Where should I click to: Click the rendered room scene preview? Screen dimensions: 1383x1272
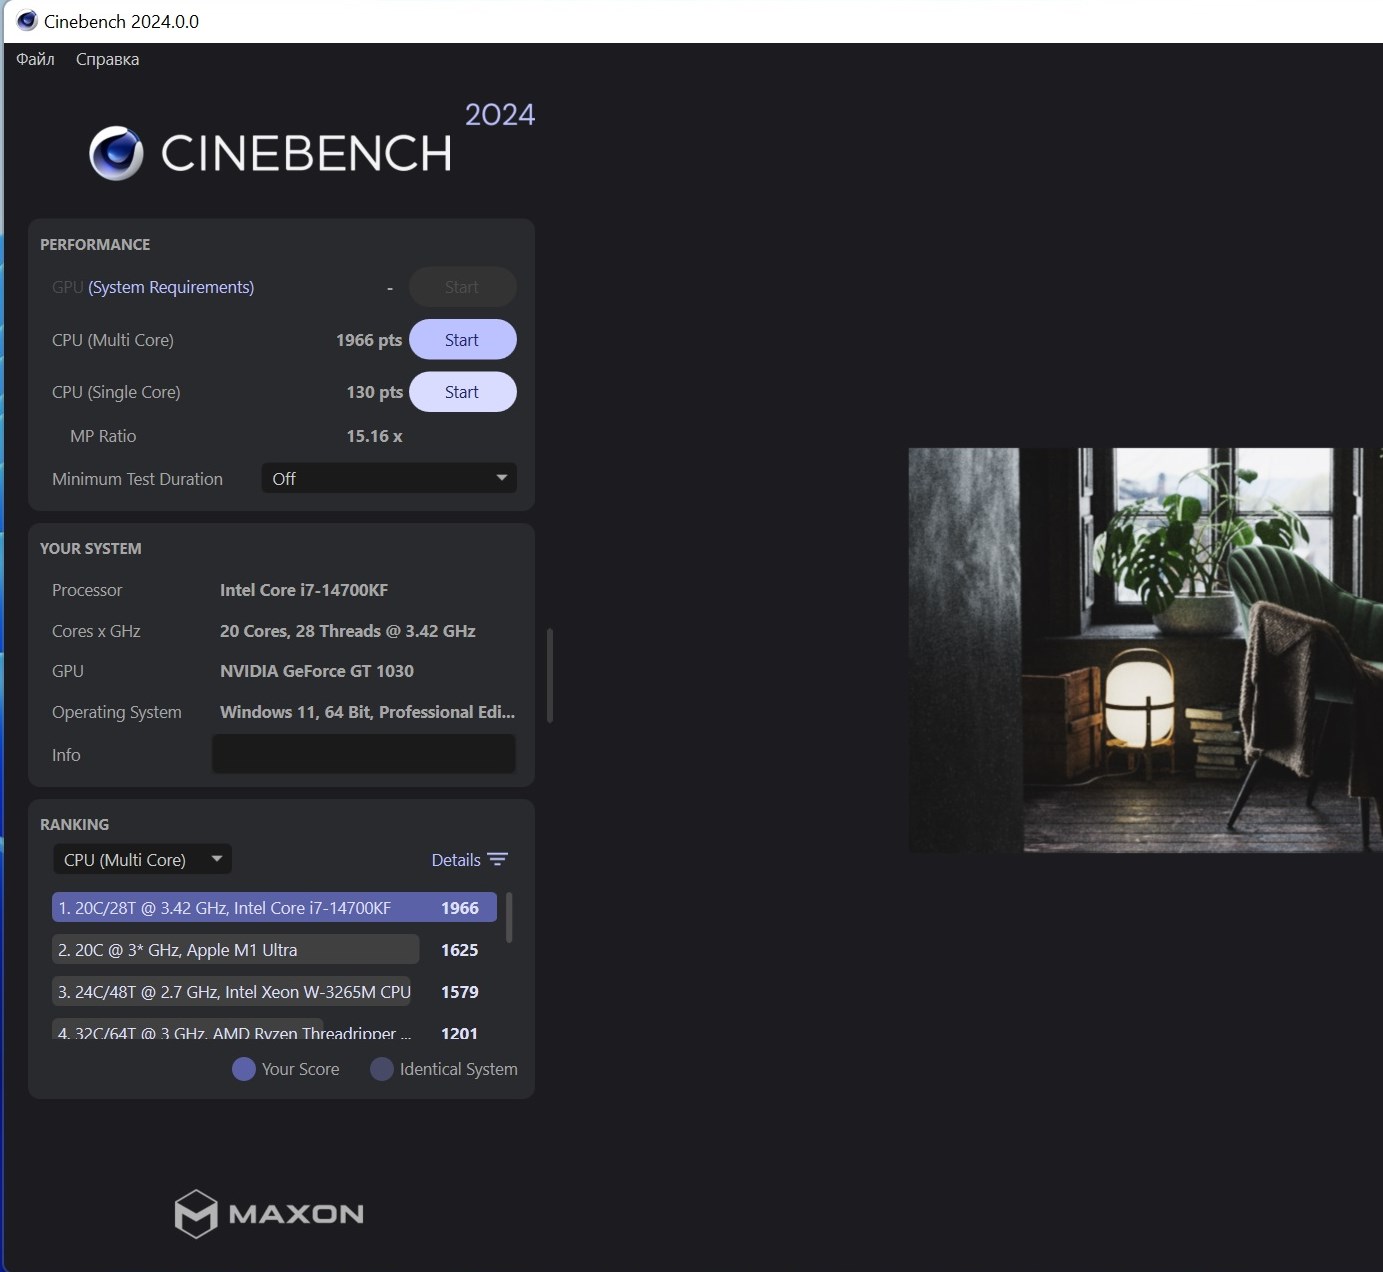1145,650
